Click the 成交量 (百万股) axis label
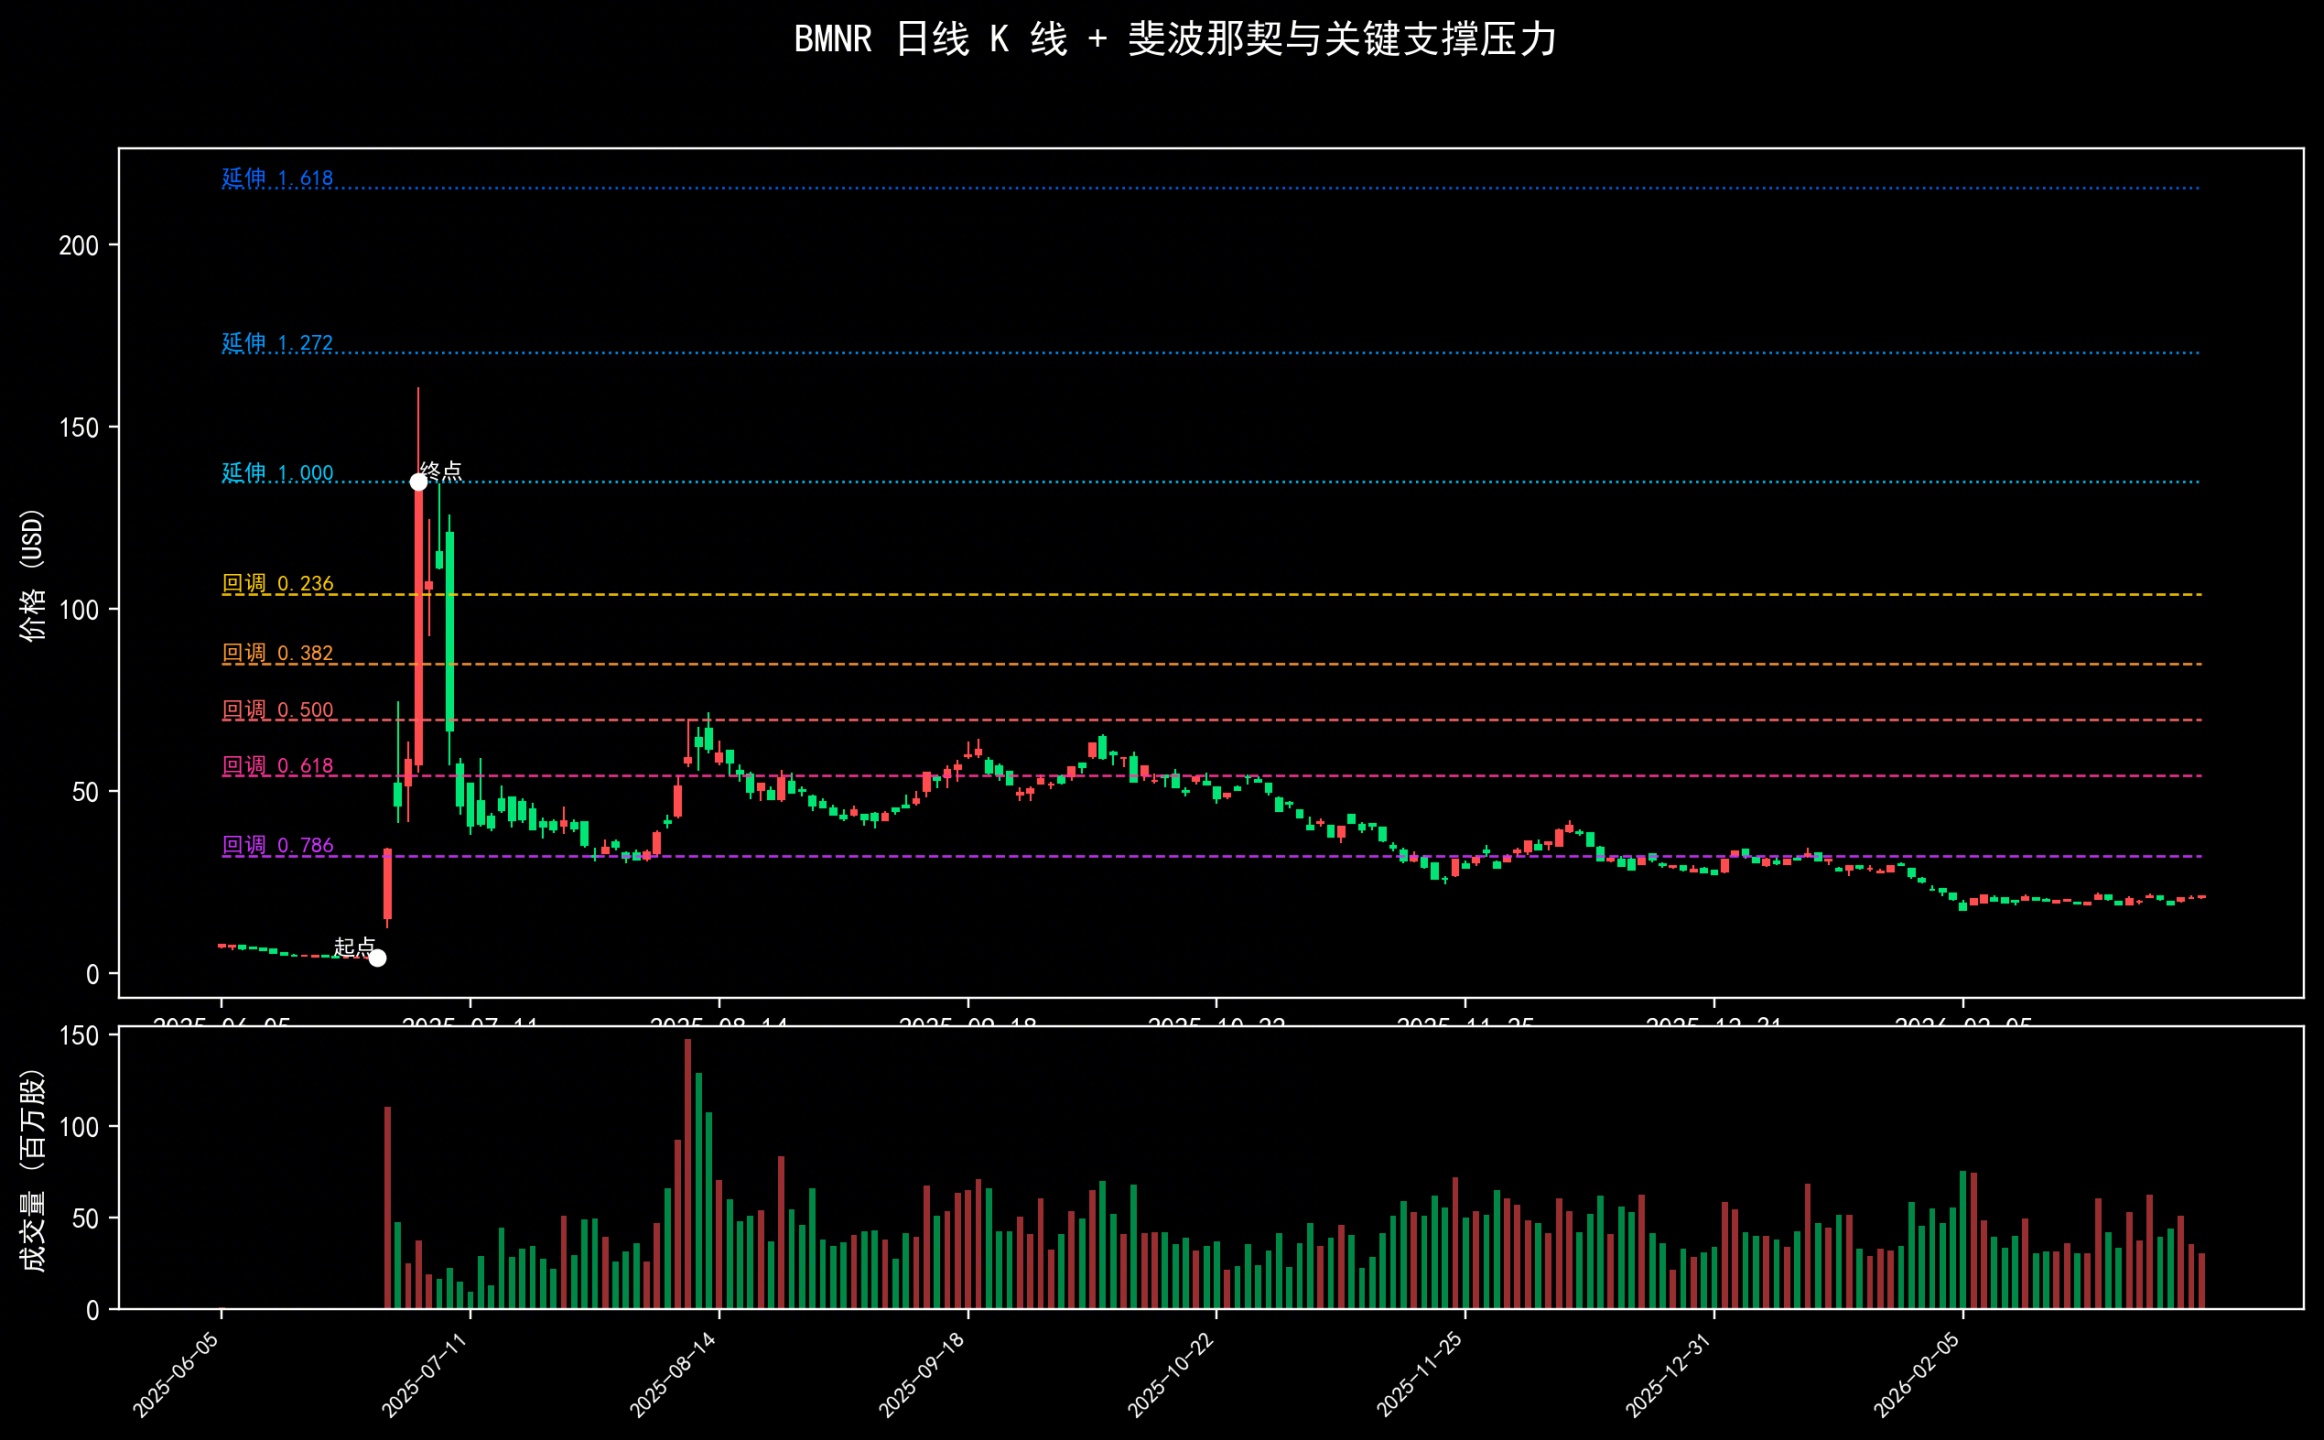The image size is (2324, 1440). 32,1170
